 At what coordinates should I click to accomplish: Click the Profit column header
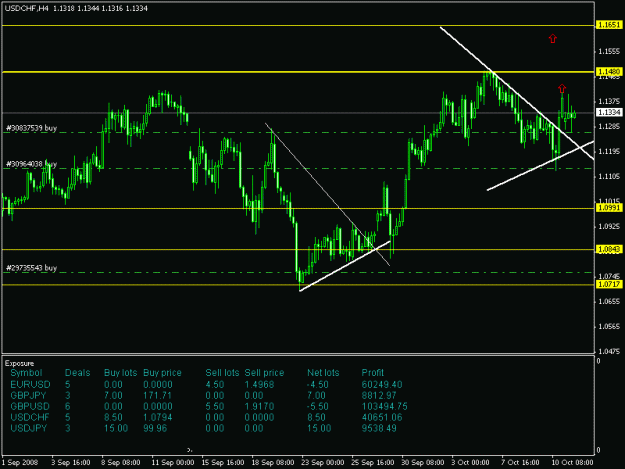click(x=372, y=373)
